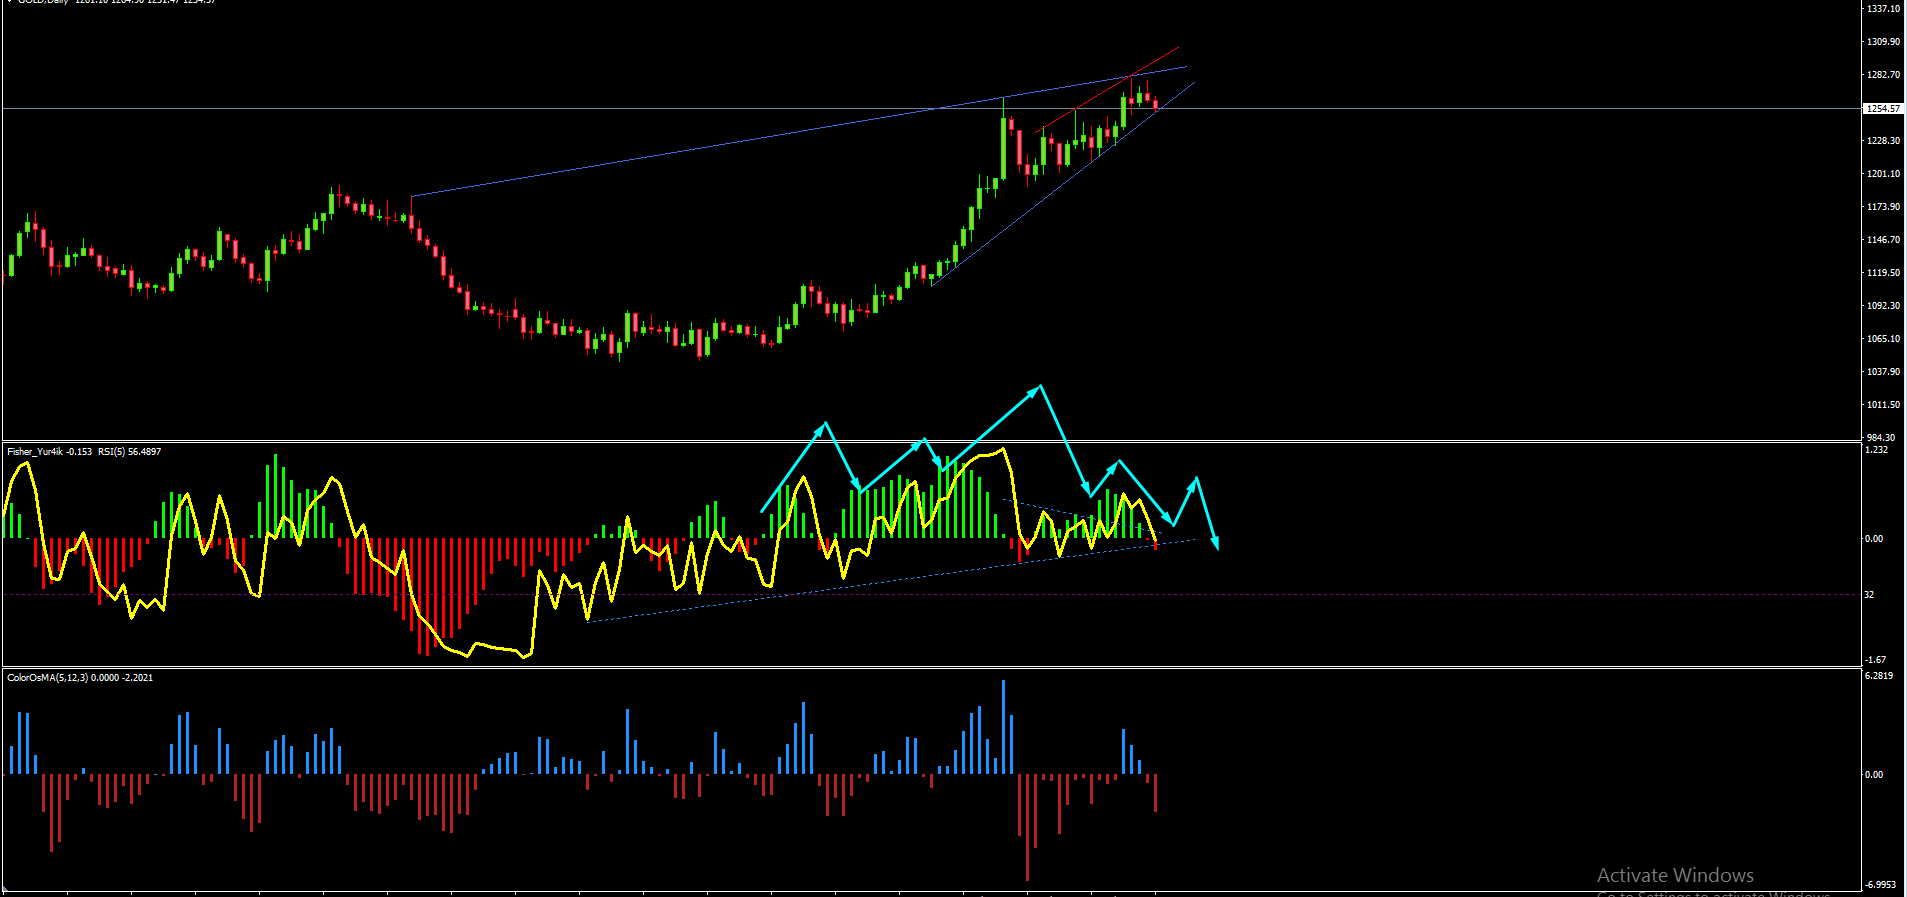Select the current price tag 1254.57
Image resolution: width=1907 pixels, height=897 pixels.
point(1883,108)
